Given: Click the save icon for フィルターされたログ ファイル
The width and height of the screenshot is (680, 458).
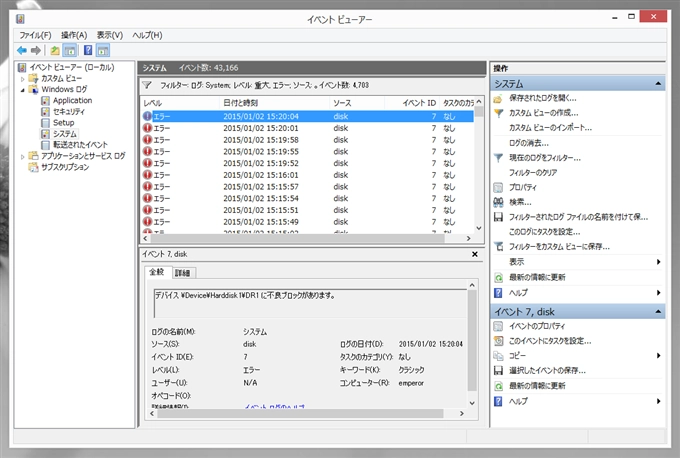Looking at the screenshot, I should [x=498, y=217].
